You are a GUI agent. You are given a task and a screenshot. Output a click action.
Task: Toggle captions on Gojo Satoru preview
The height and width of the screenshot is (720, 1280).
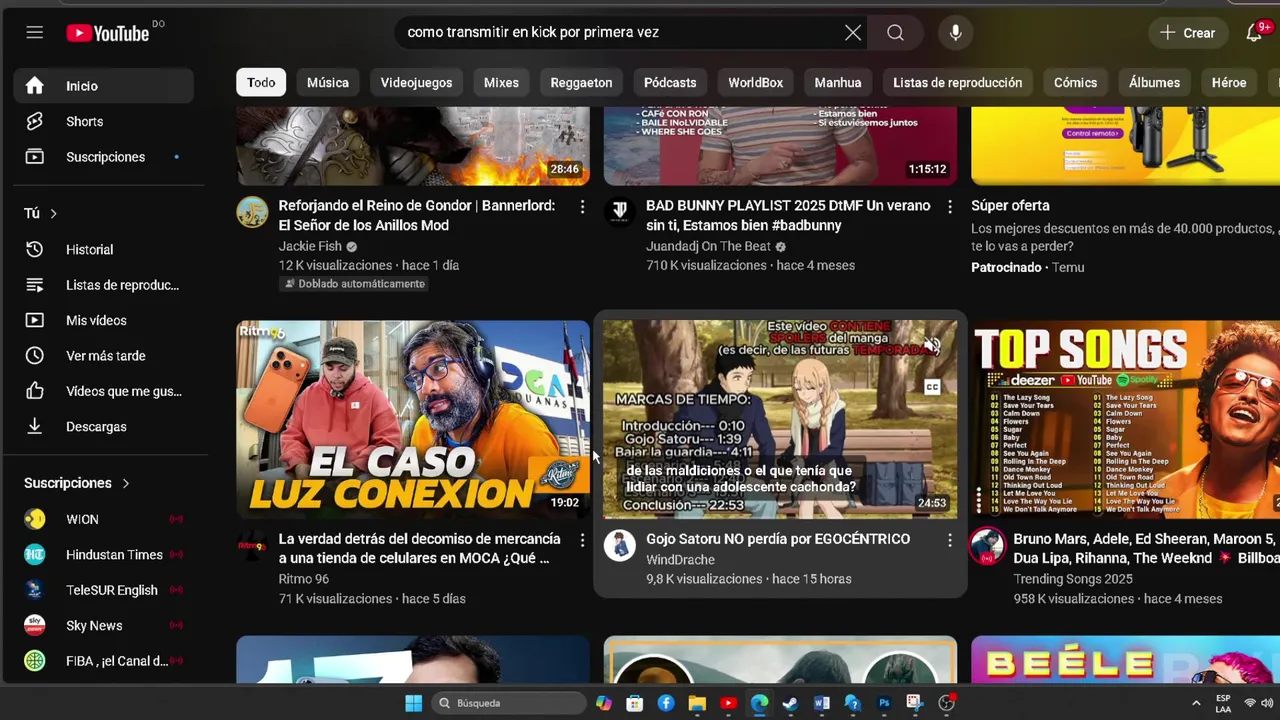point(932,387)
